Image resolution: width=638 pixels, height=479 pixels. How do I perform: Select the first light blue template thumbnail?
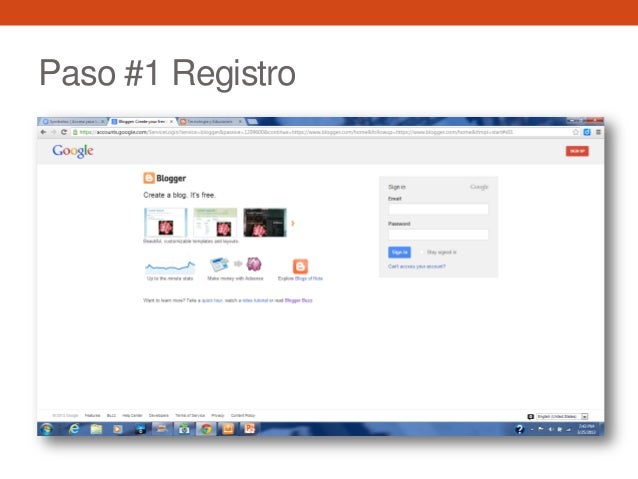[166, 223]
